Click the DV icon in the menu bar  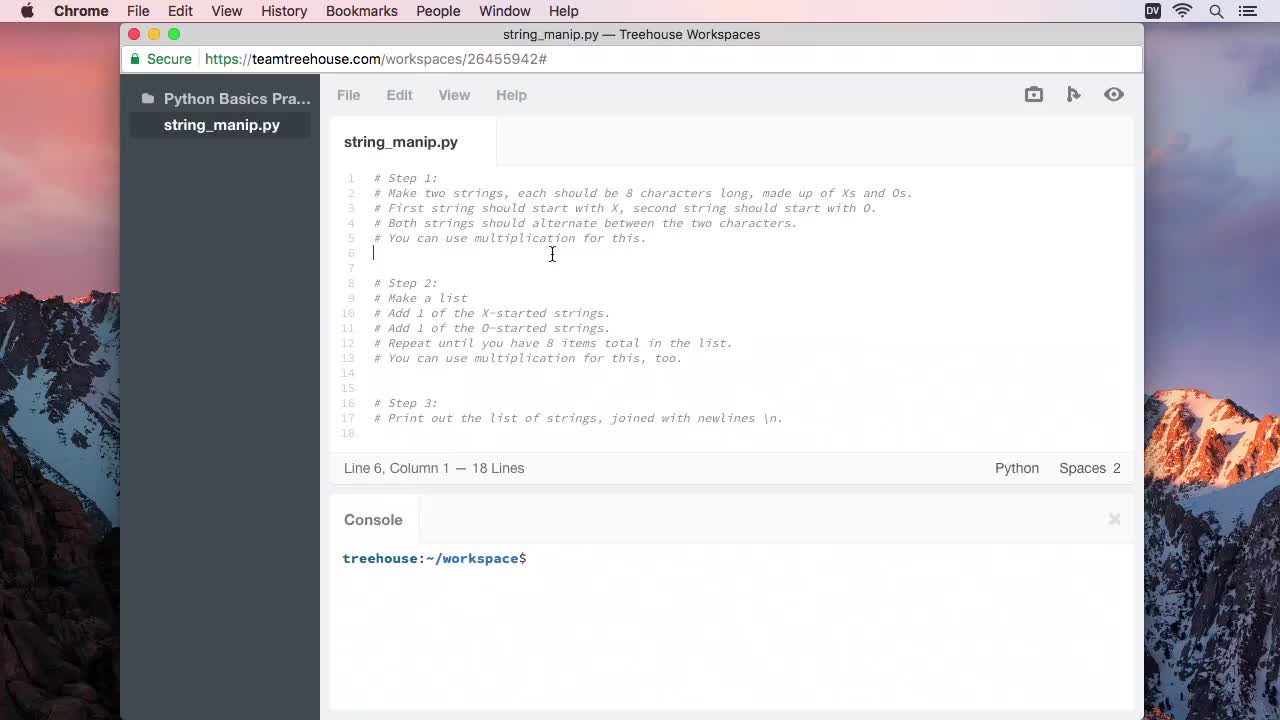tap(1152, 11)
